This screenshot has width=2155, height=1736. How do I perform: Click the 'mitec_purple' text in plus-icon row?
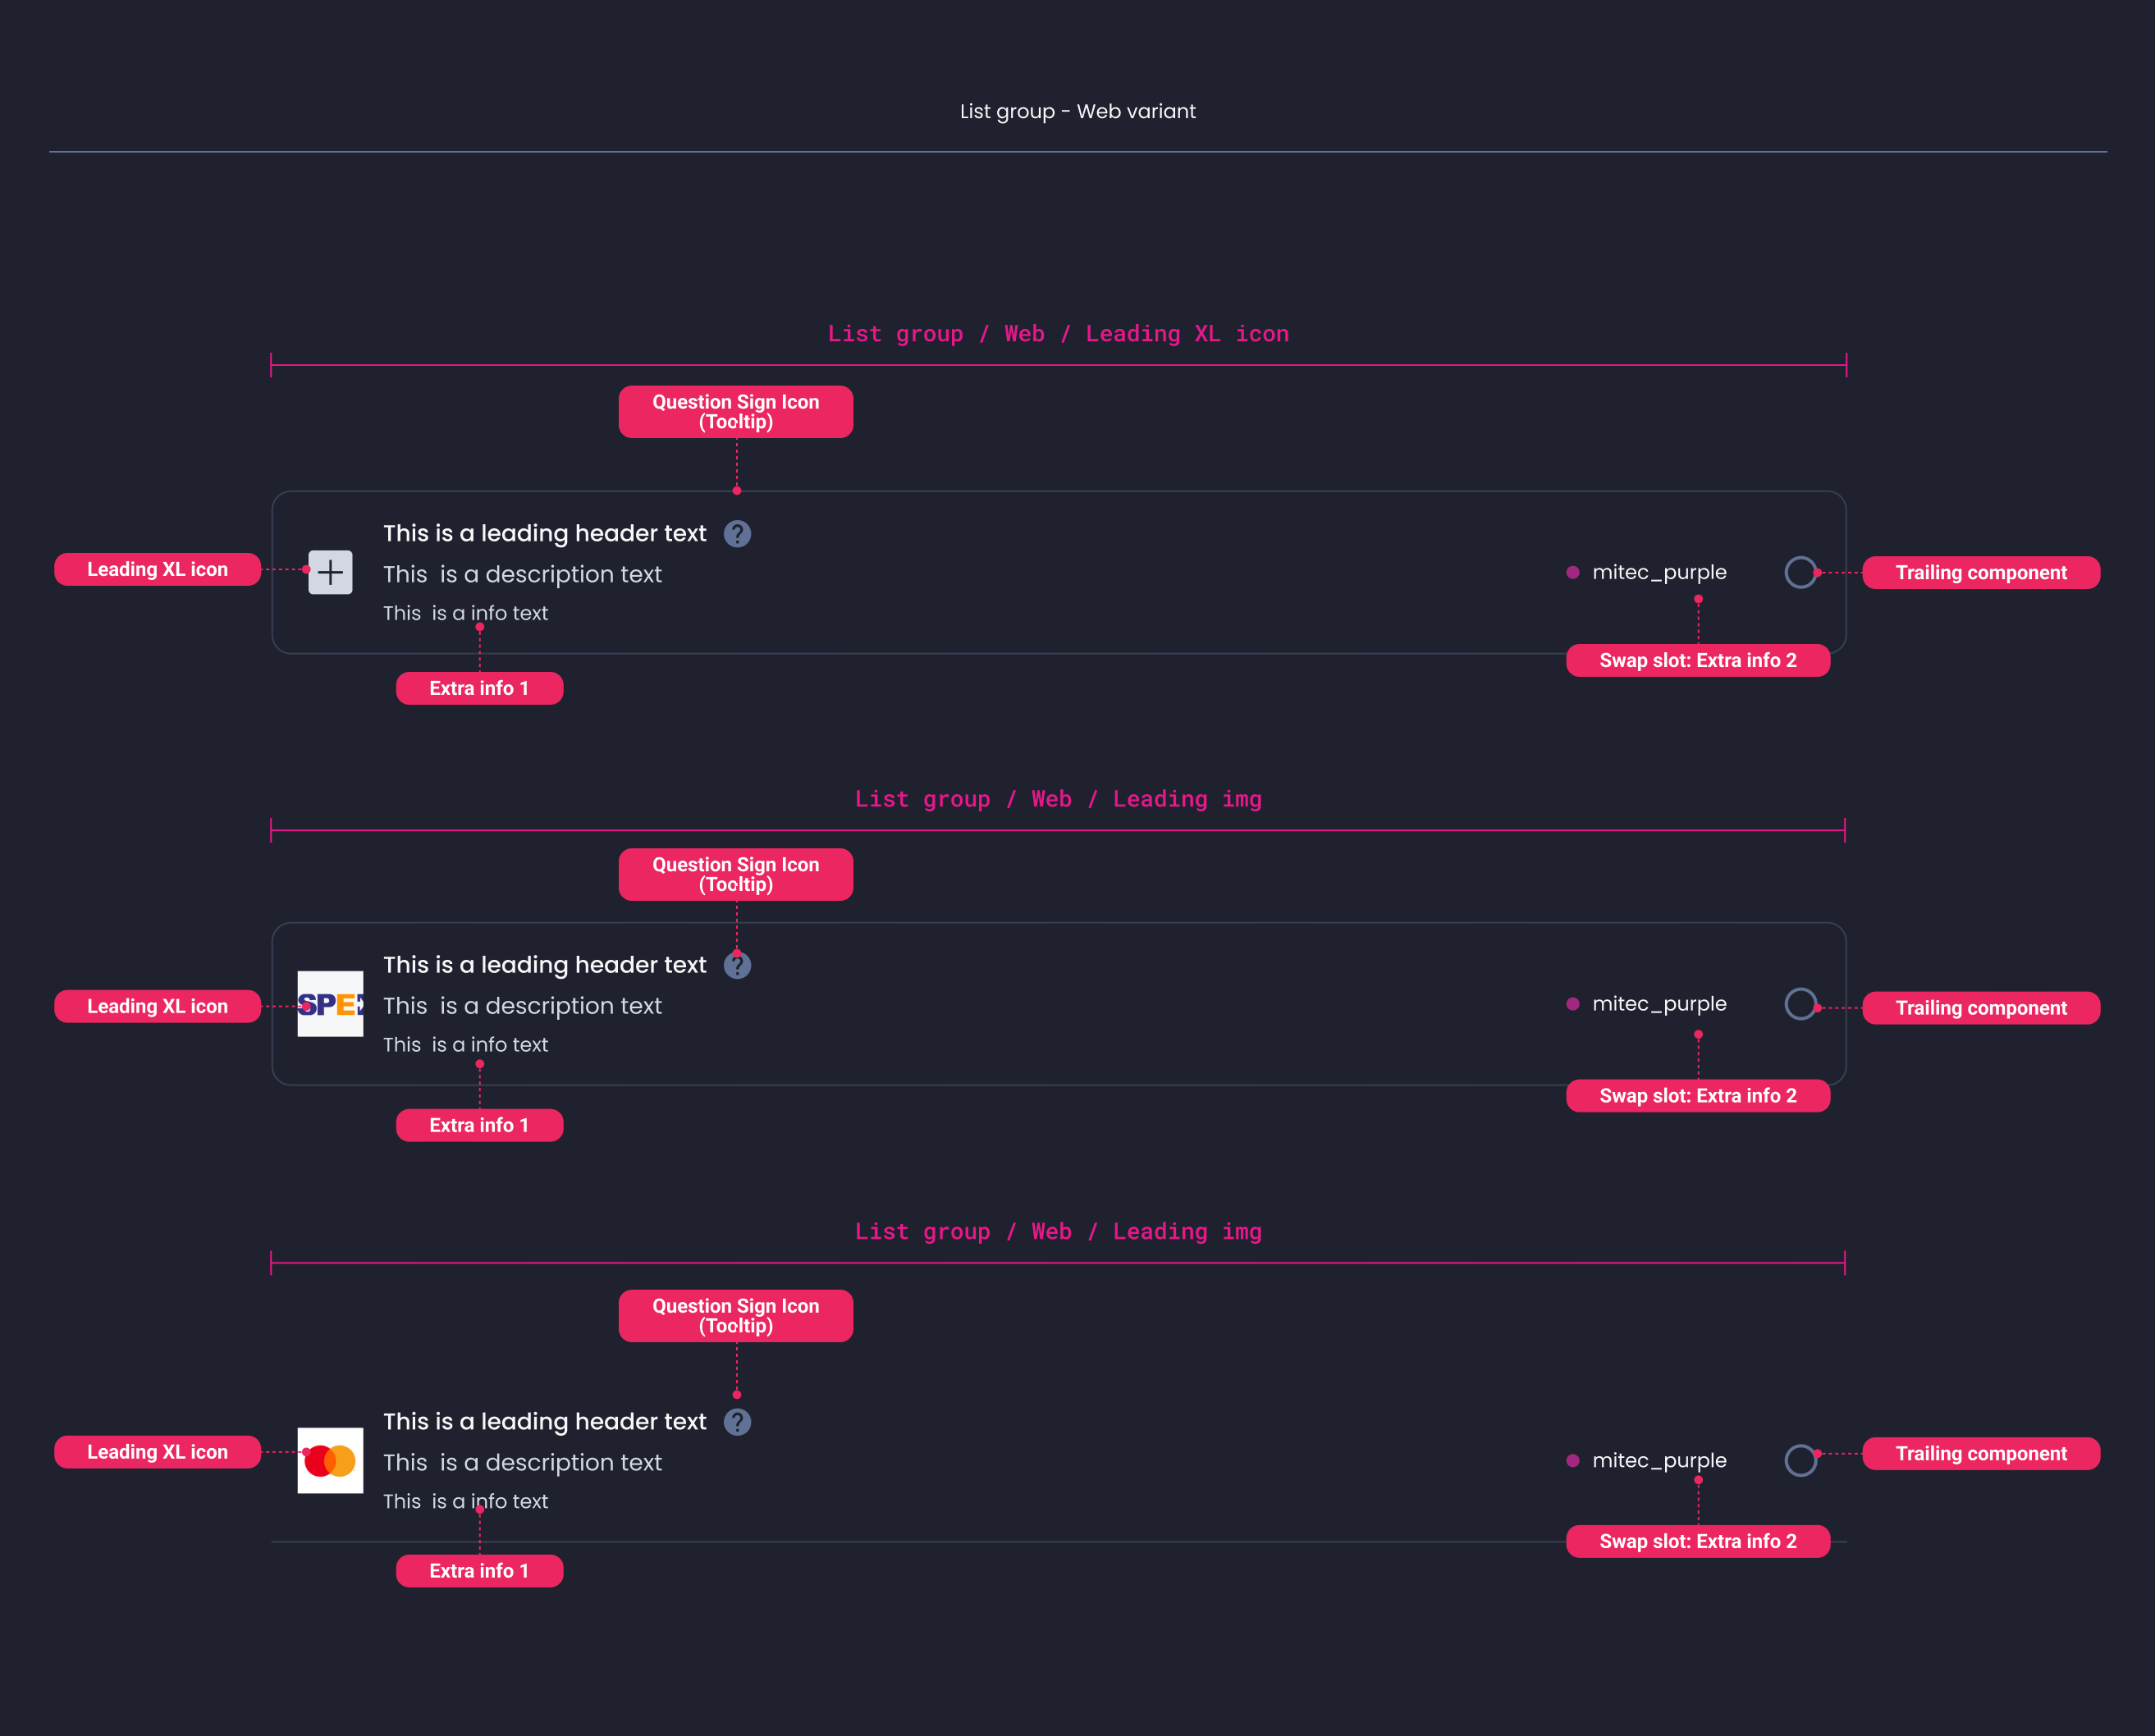tap(1659, 572)
